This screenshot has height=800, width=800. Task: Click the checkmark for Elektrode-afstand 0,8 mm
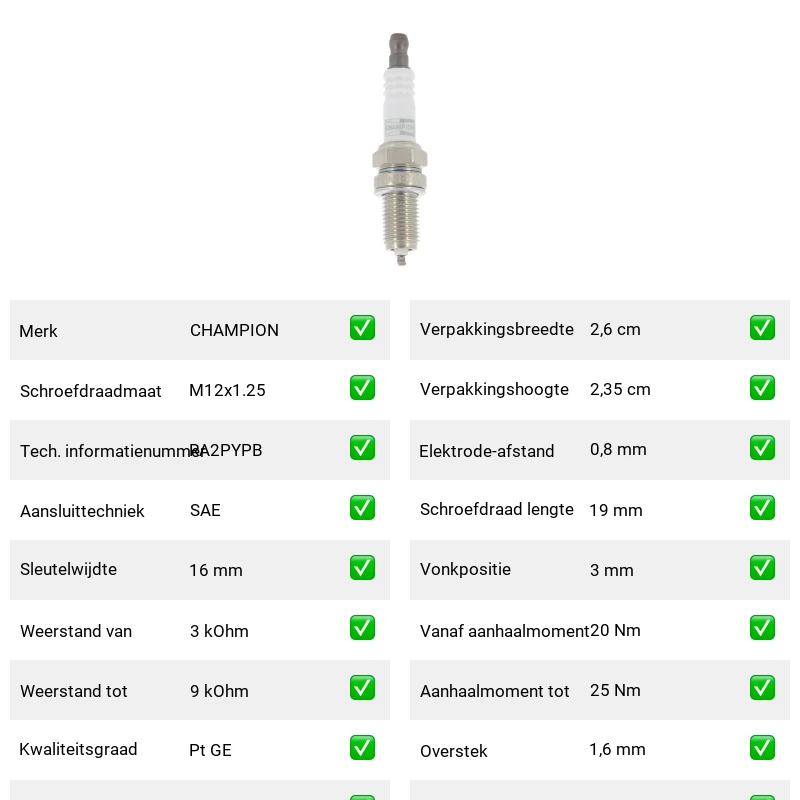pyautogui.click(x=762, y=447)
